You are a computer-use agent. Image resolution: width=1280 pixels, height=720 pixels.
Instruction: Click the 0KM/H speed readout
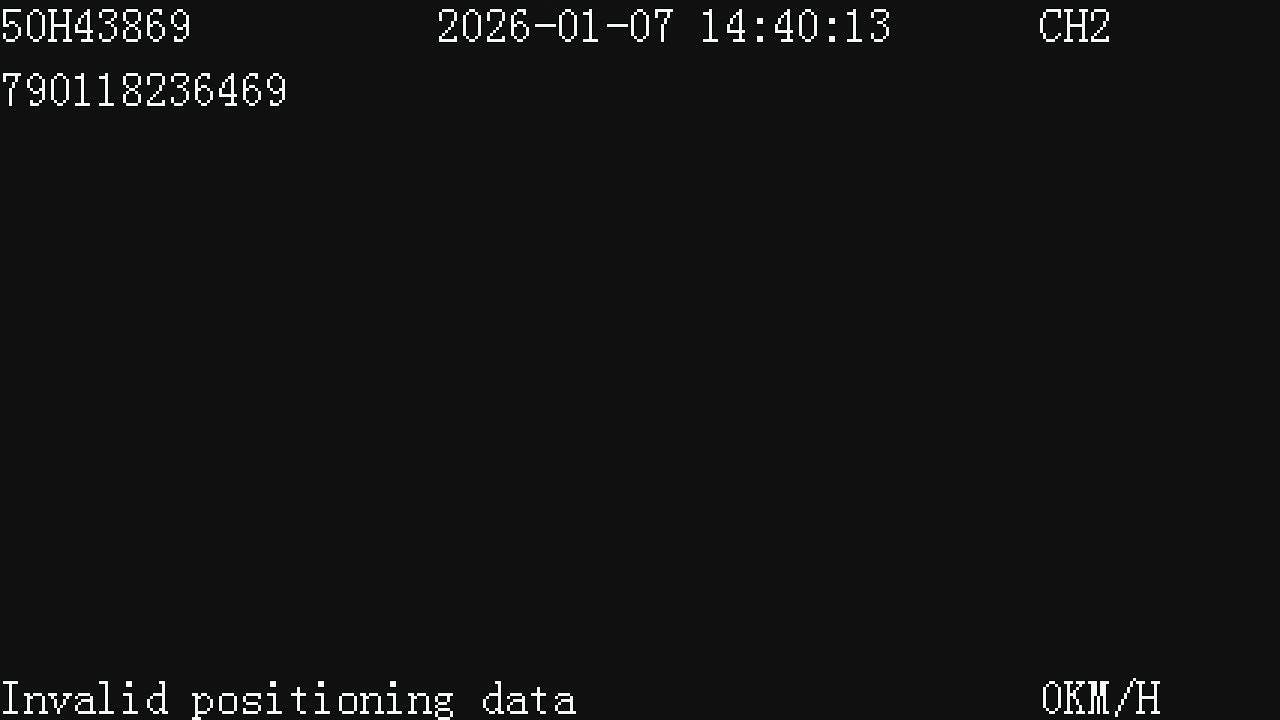pos(1101,699)
